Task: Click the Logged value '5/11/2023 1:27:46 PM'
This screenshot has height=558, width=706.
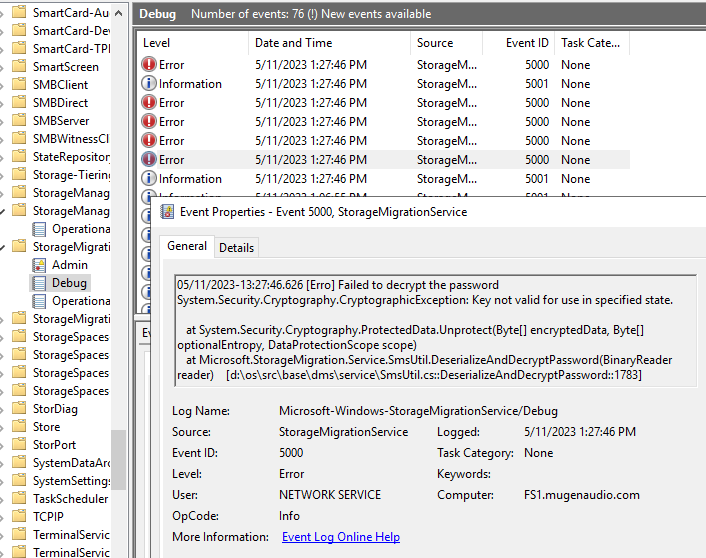Action: pyautogui.click(x=580, y=432)
